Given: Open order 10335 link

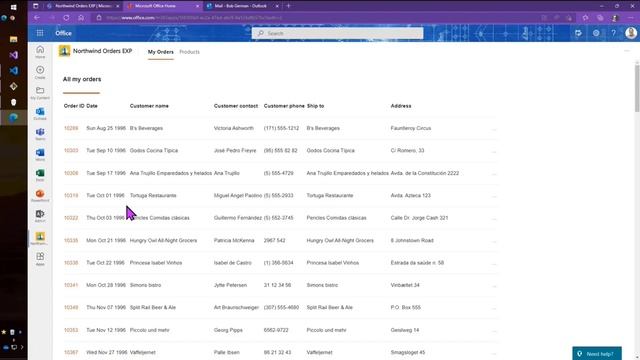Looking at the screenshot, I should [71, 240].
